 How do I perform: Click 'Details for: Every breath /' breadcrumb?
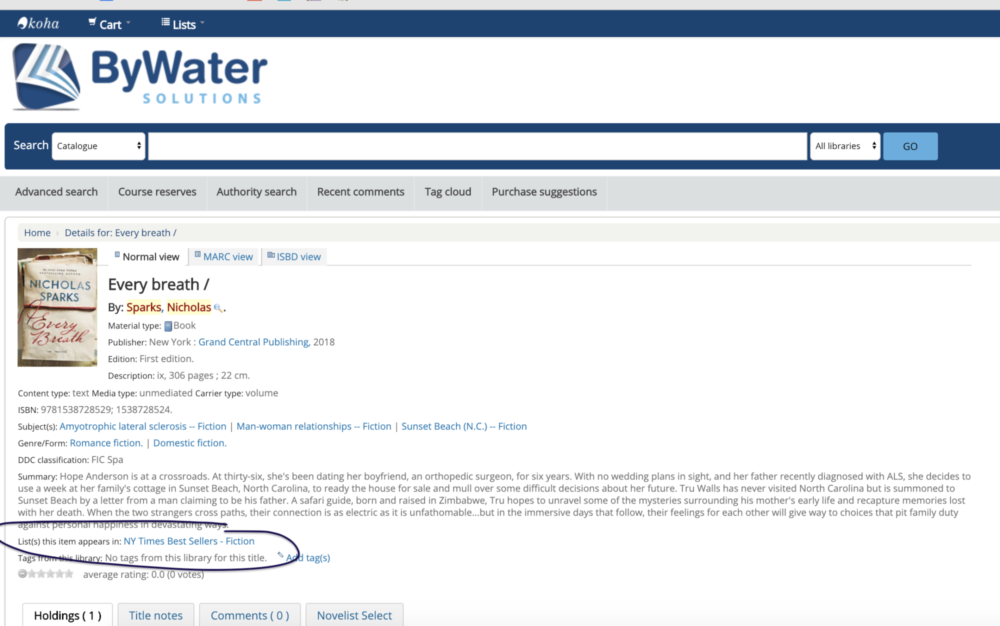pos(121,233)
